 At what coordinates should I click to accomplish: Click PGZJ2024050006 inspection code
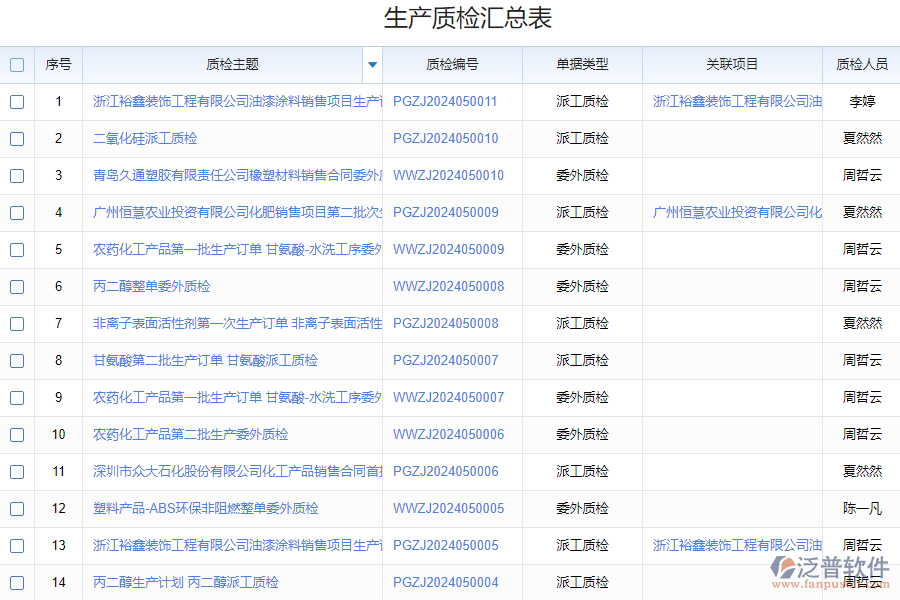445,472
